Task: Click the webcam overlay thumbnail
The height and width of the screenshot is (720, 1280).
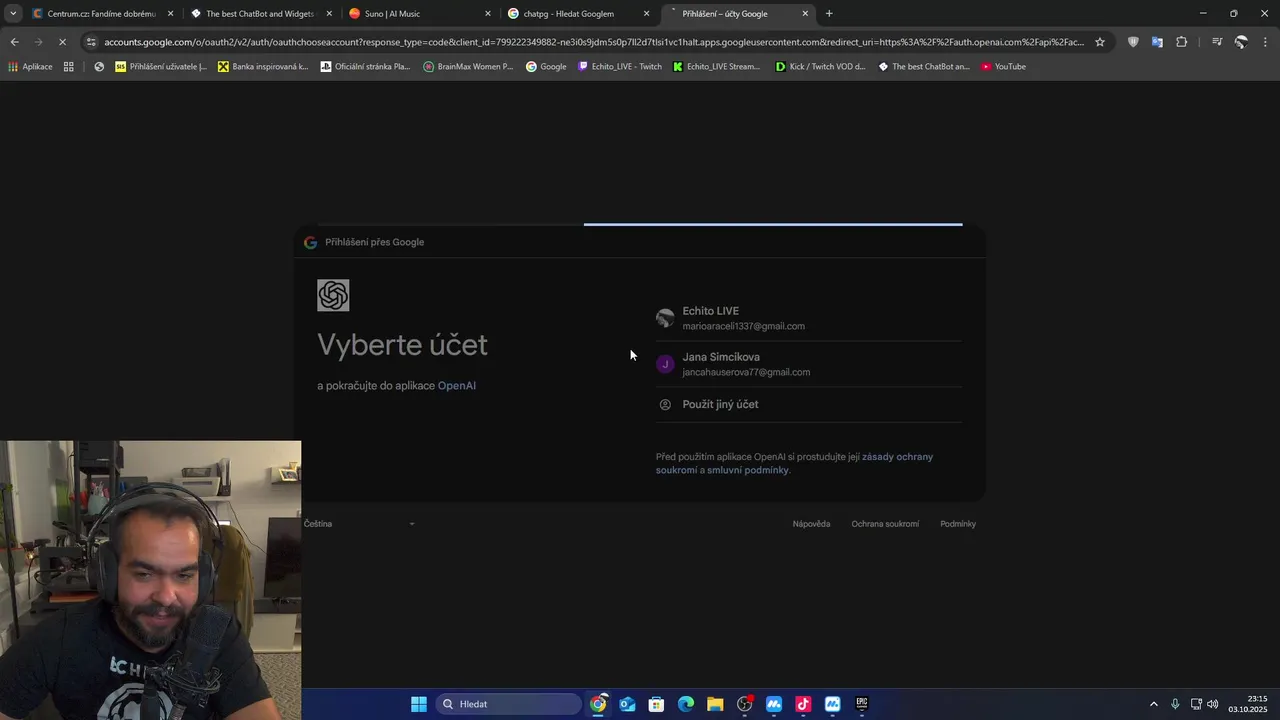Action: (x=150, y=580)
